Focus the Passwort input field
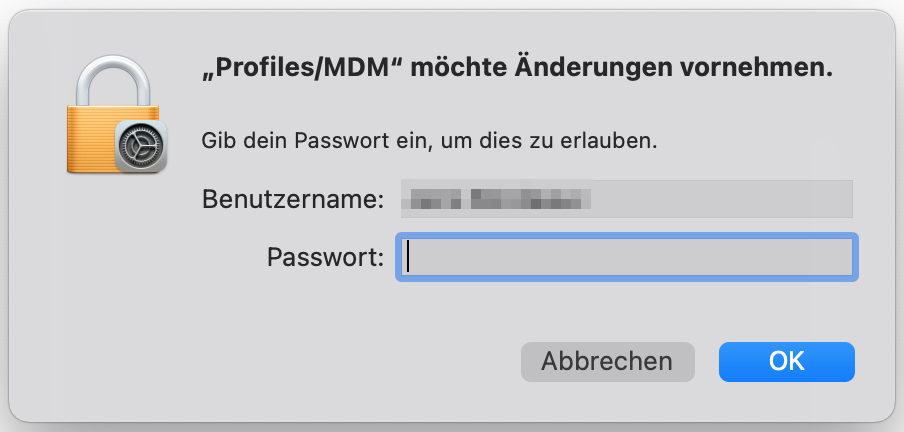The height and width of the screenshot is (432, 904). tap(627, 258)
